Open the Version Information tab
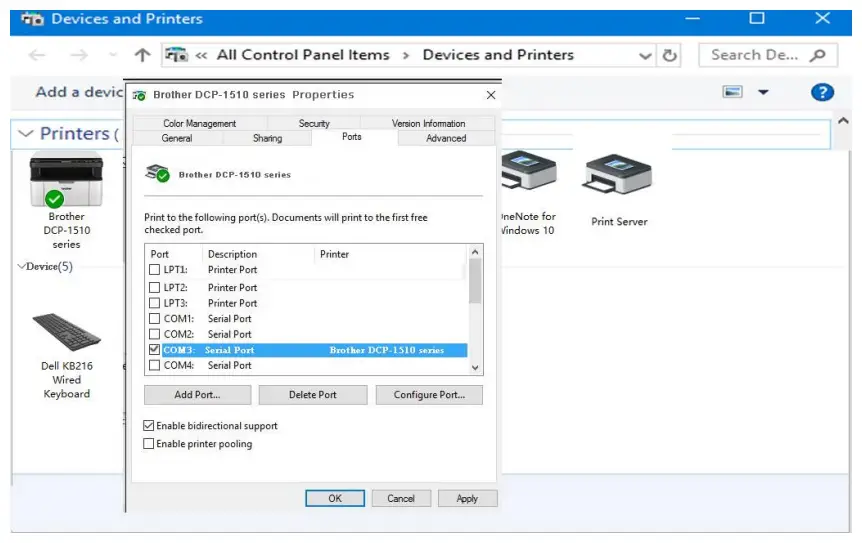Viewport: 862px width, 543px height. [428, 124]
